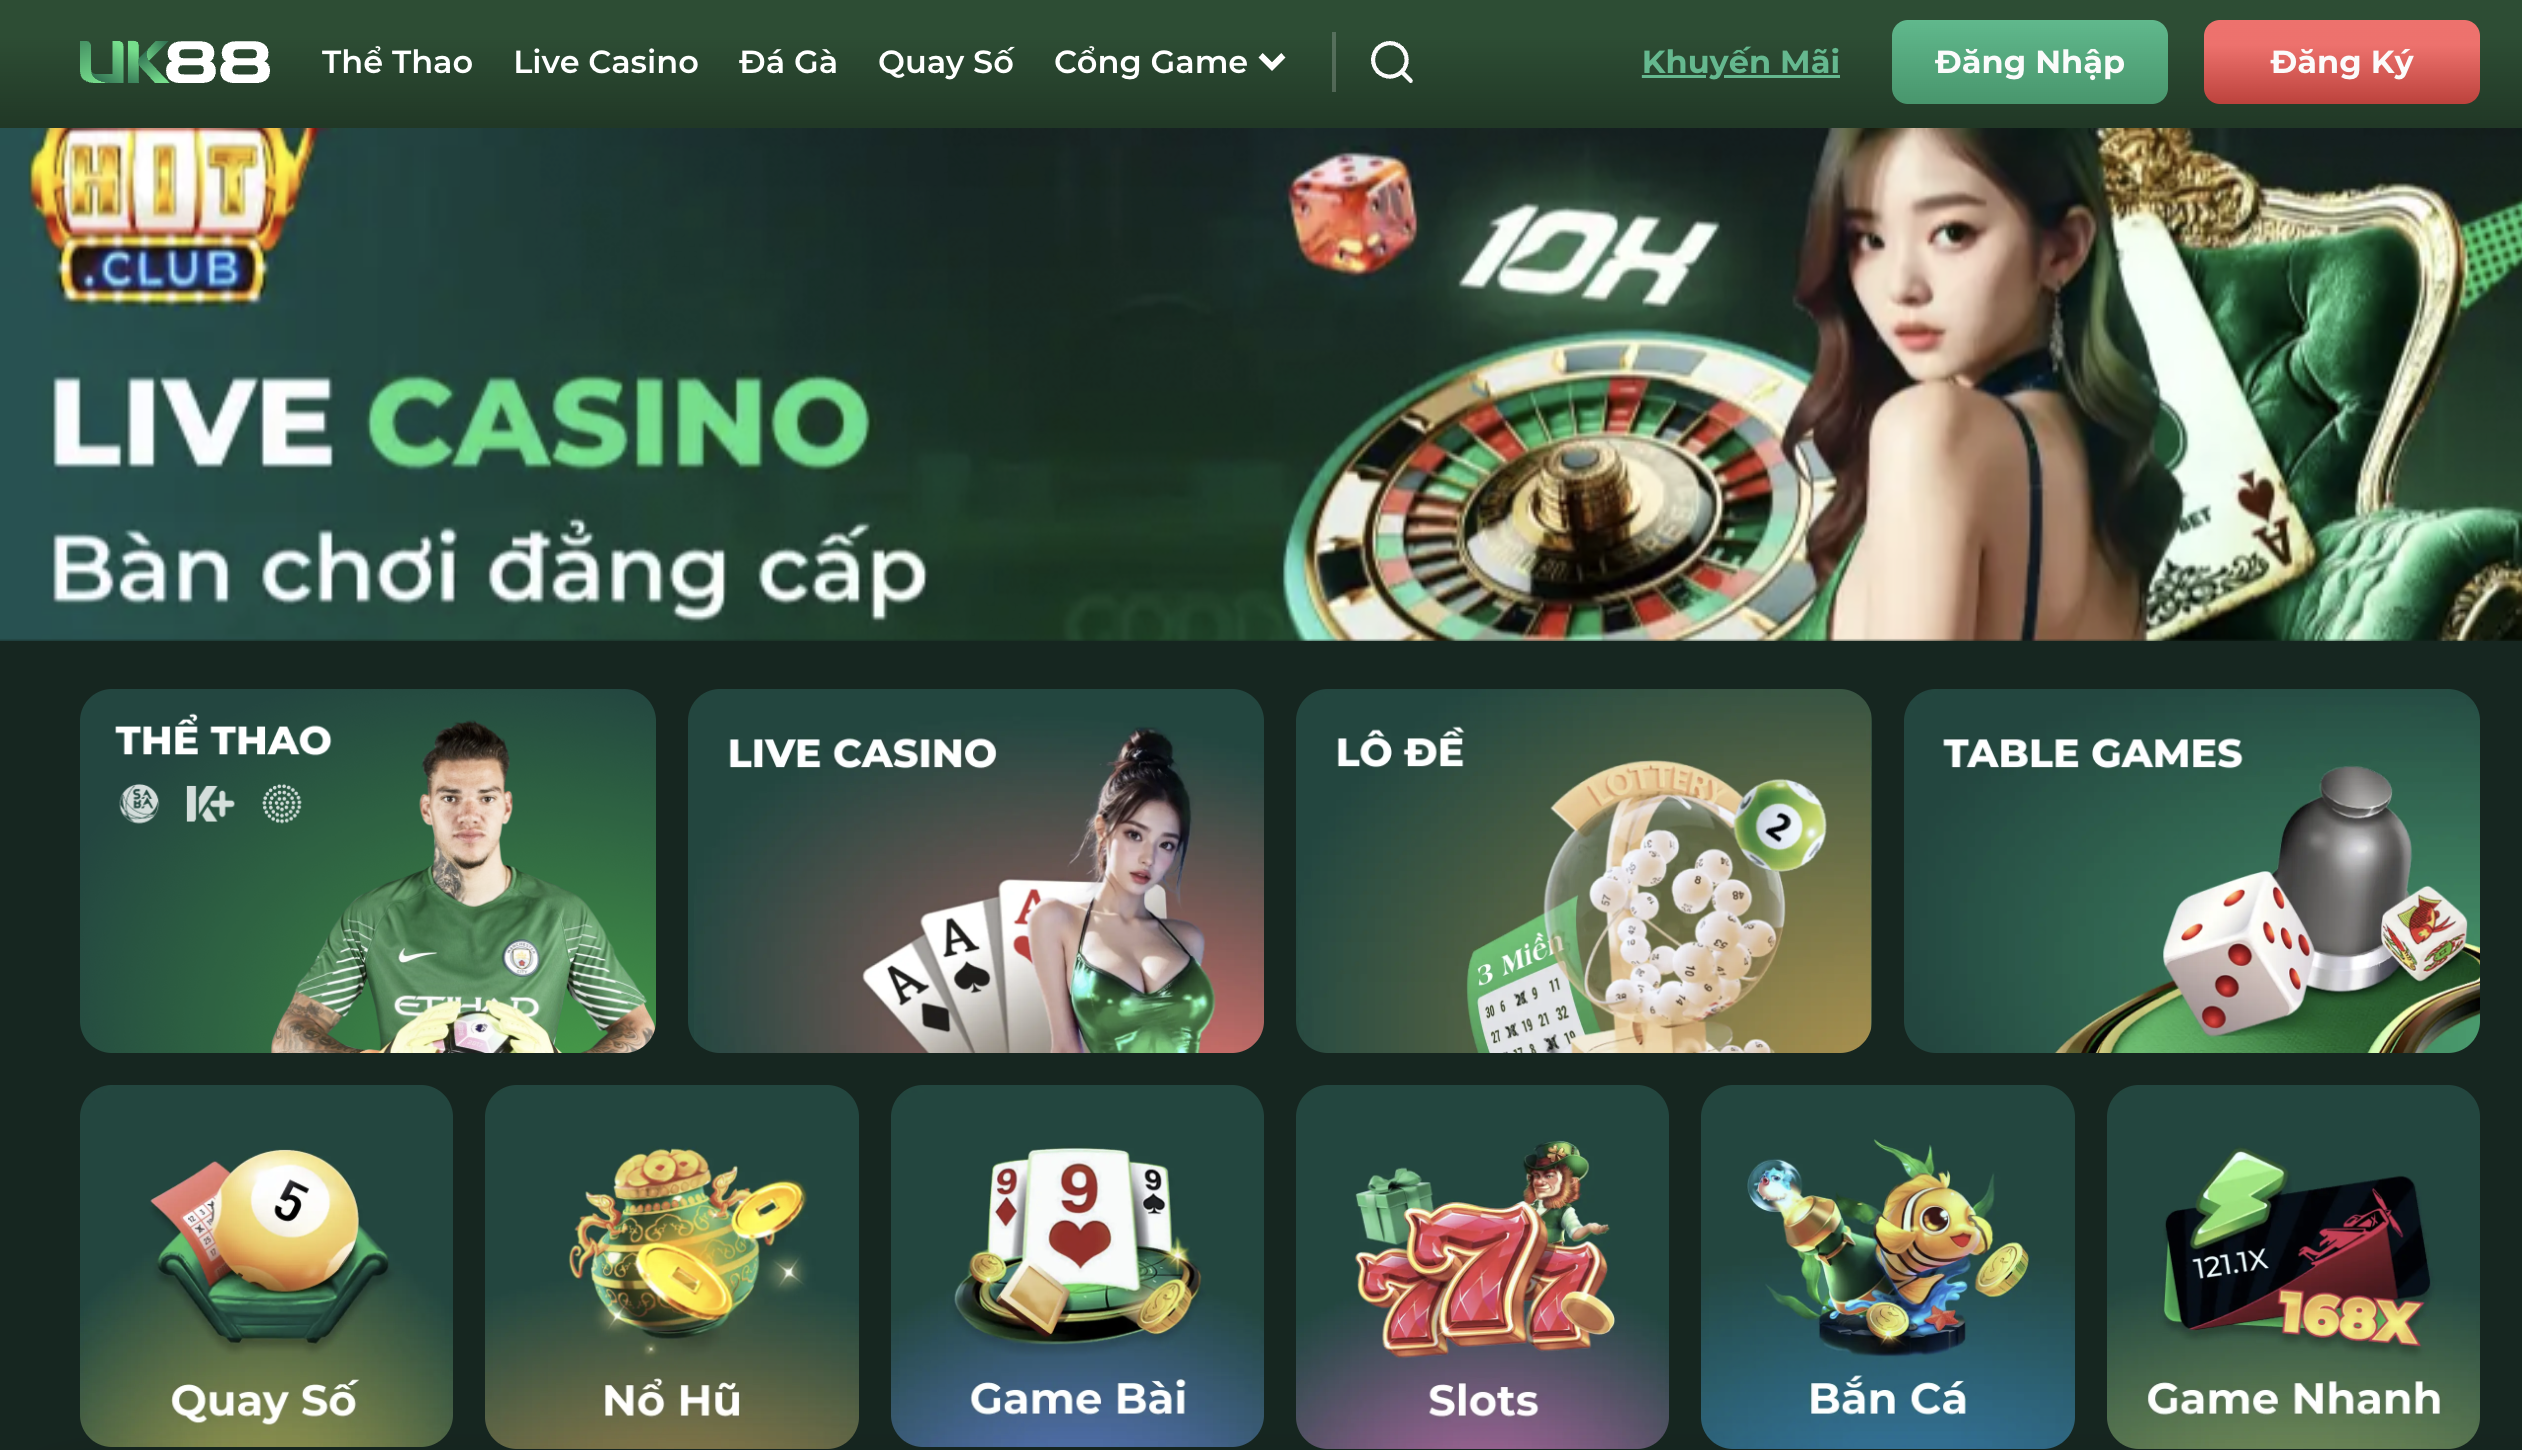This screenshot has height=1450, width=2522.
Task: Open the search magnifier icon
Action: [1391, 62]
